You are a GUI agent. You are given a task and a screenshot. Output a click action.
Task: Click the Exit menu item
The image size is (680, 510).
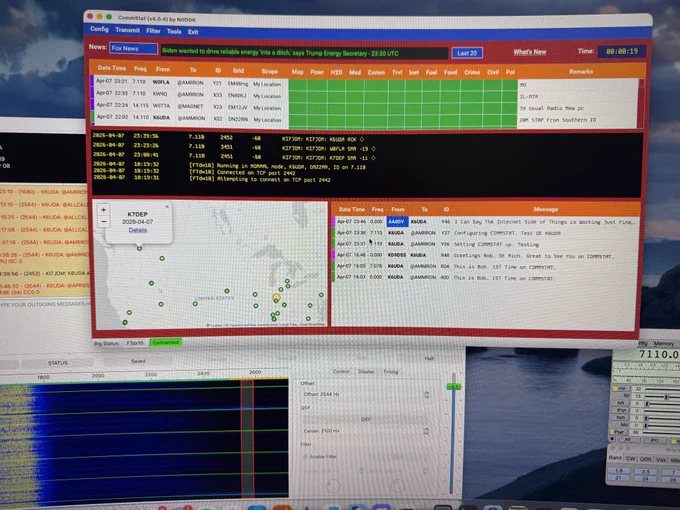(193, 32)
